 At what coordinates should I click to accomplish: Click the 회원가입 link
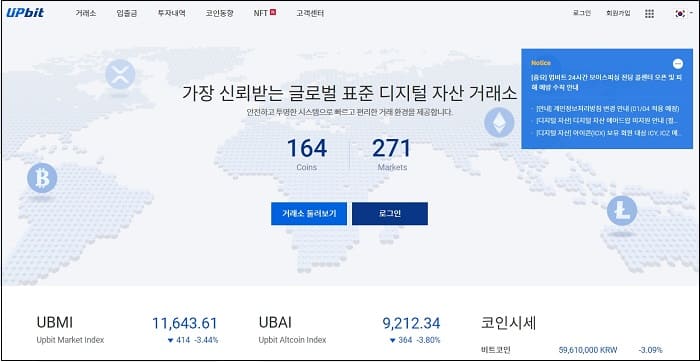(618, 13)
